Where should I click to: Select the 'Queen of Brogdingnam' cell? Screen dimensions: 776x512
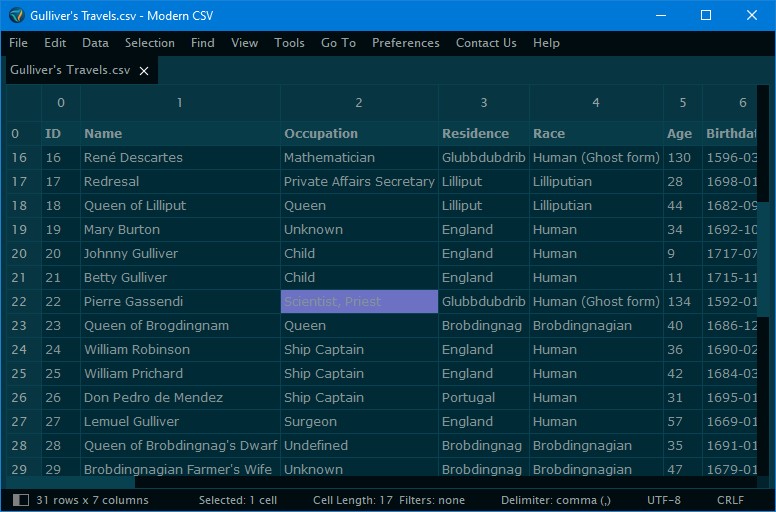[180, 326]
